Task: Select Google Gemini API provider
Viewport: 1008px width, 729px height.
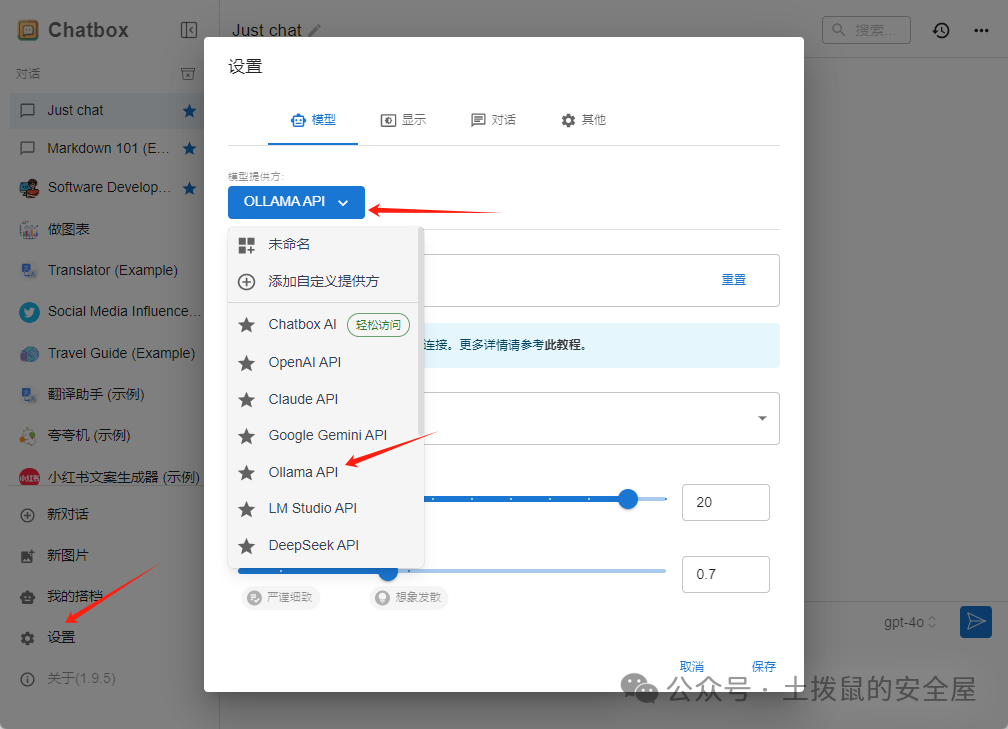Action: [x=323, y=436]
